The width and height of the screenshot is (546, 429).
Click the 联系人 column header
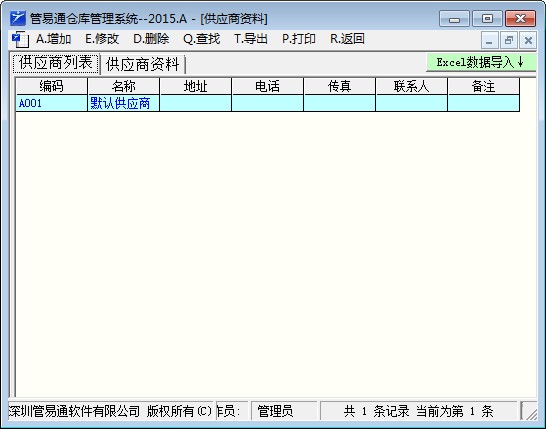411,86
